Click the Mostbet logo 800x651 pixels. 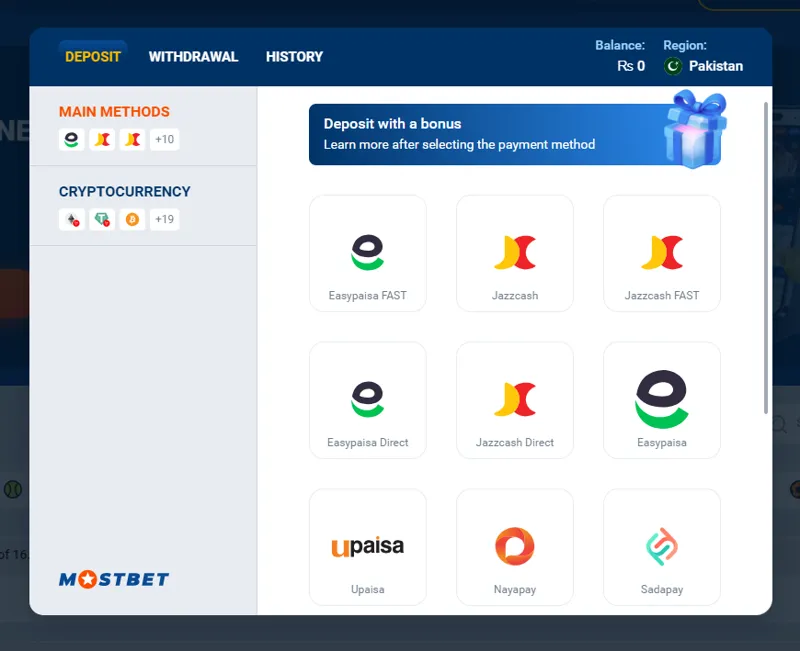pyautogui.click(x=113, y=578)
